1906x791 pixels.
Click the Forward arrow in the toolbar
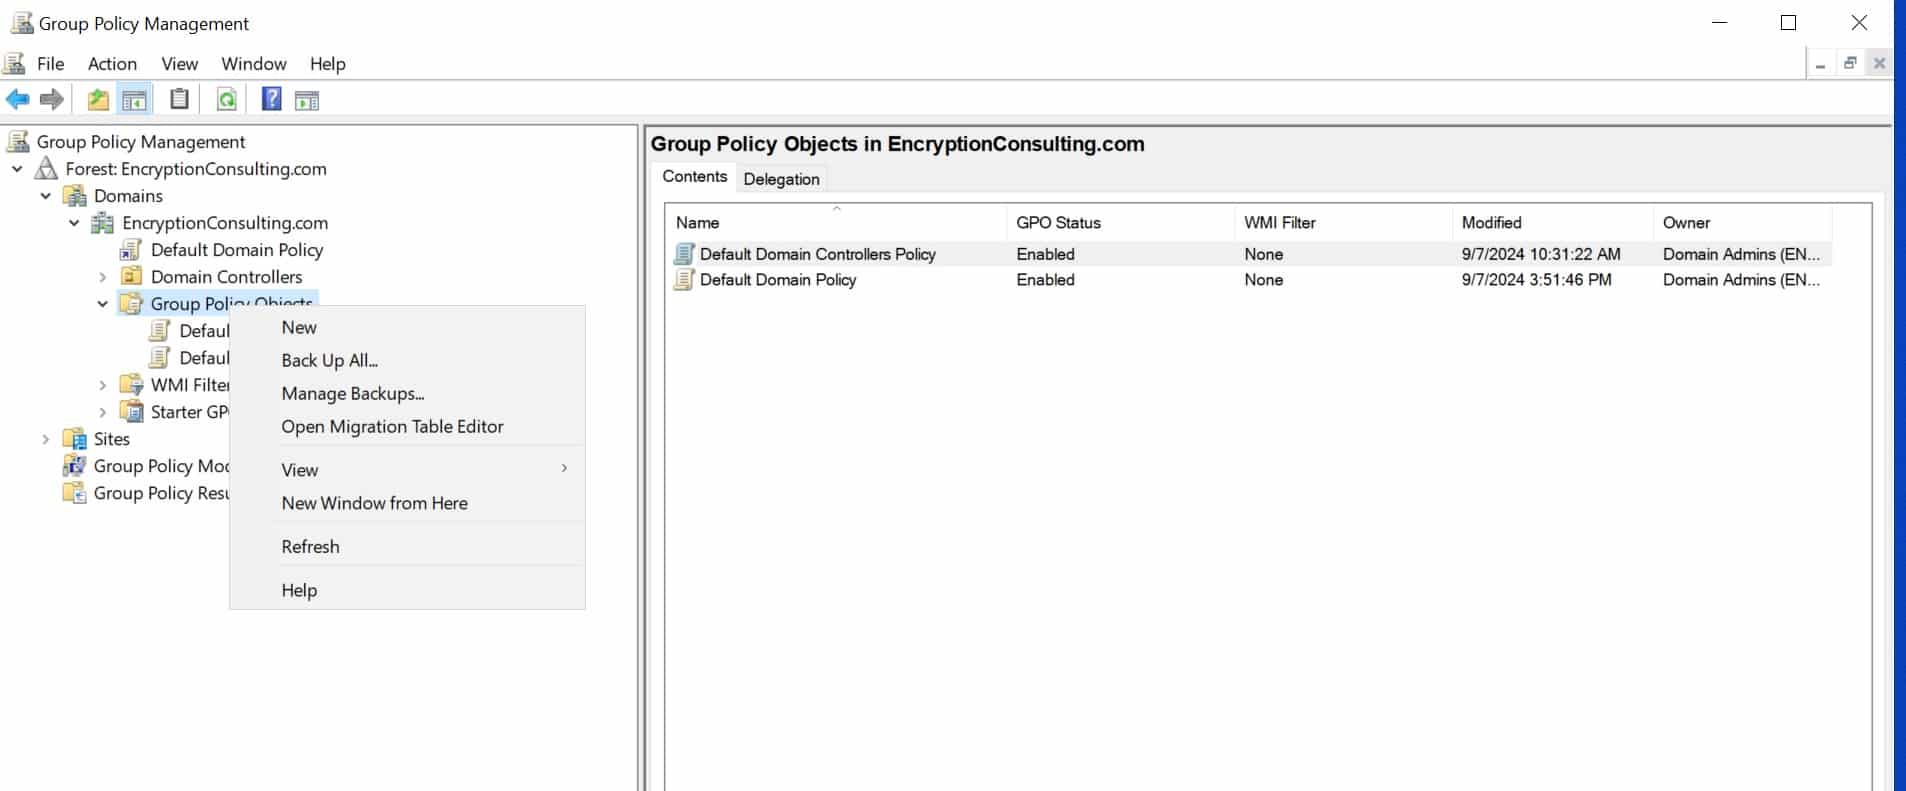click(x=51, y=99)
